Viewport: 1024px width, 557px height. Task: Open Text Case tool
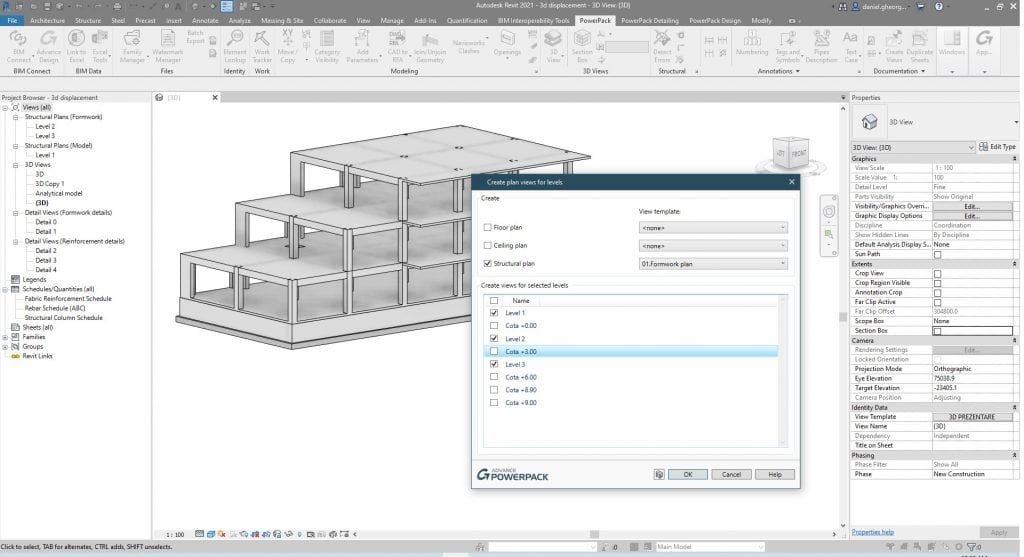point(850,46)
